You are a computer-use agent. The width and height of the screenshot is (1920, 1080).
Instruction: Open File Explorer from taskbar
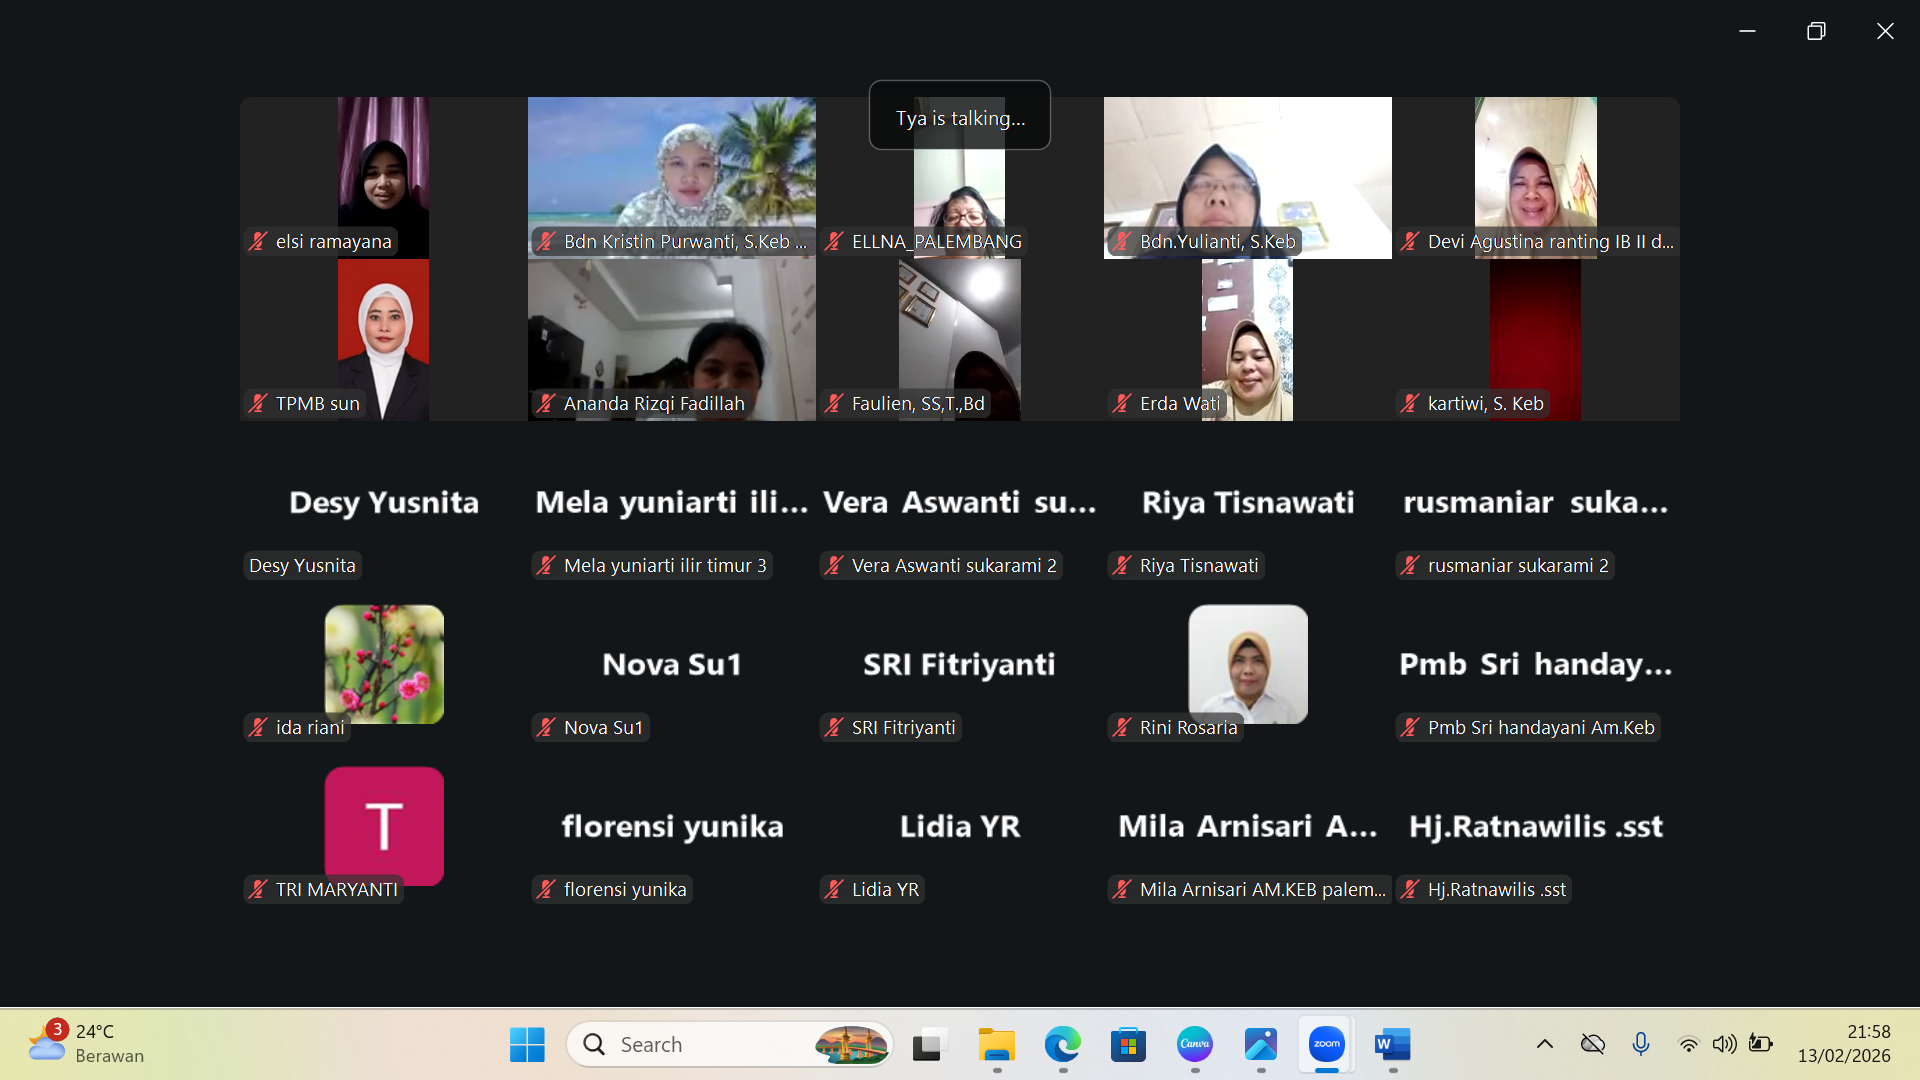pos(996,1044)
